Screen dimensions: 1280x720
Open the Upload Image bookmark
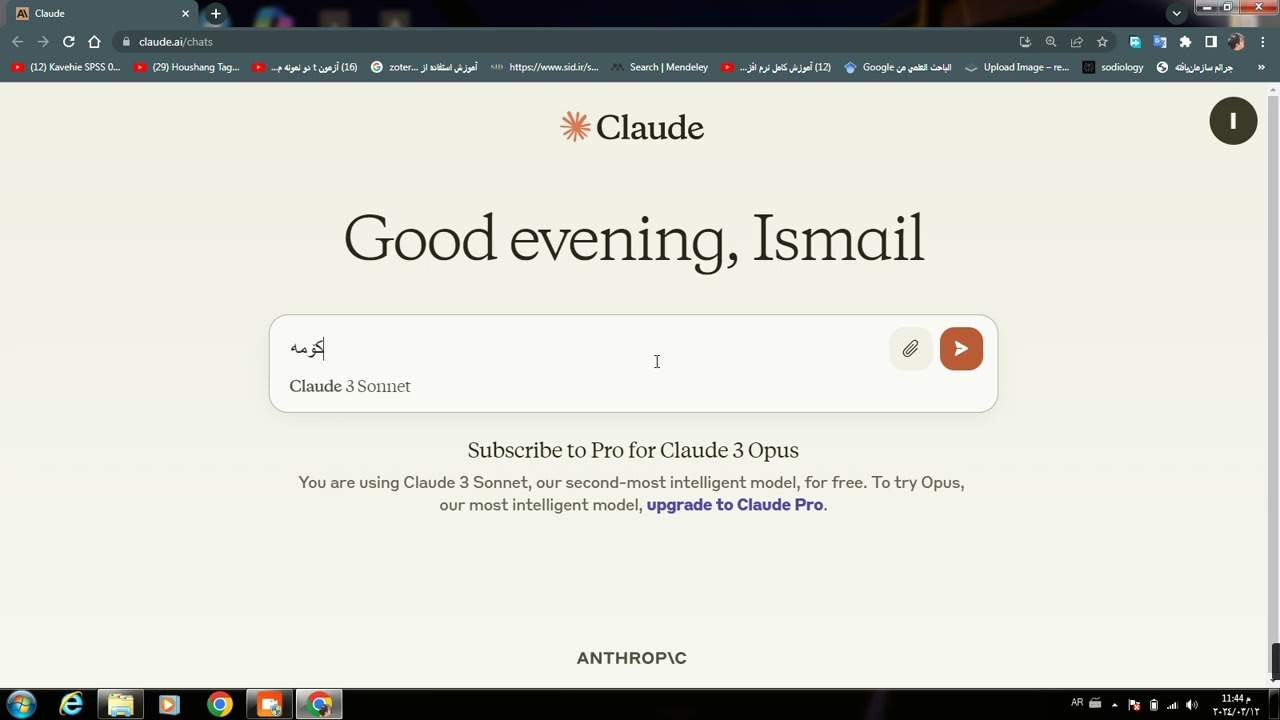coord(1016,68)
